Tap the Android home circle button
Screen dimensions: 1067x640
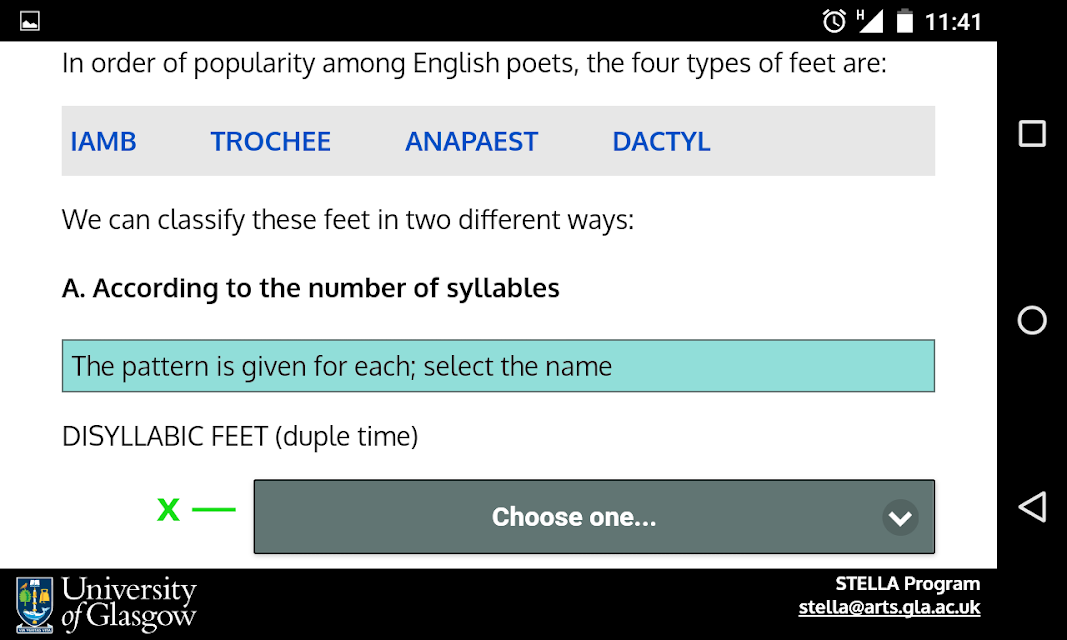coord(1032,320)
